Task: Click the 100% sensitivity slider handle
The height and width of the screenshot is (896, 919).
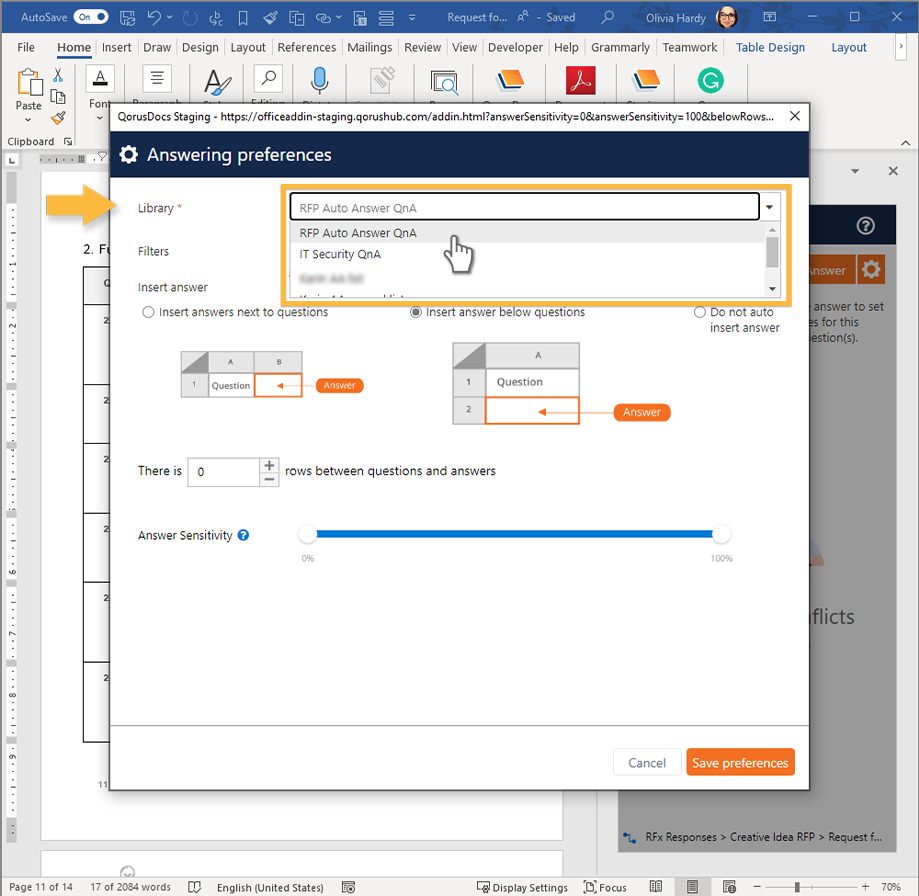Action: point(721,534)
